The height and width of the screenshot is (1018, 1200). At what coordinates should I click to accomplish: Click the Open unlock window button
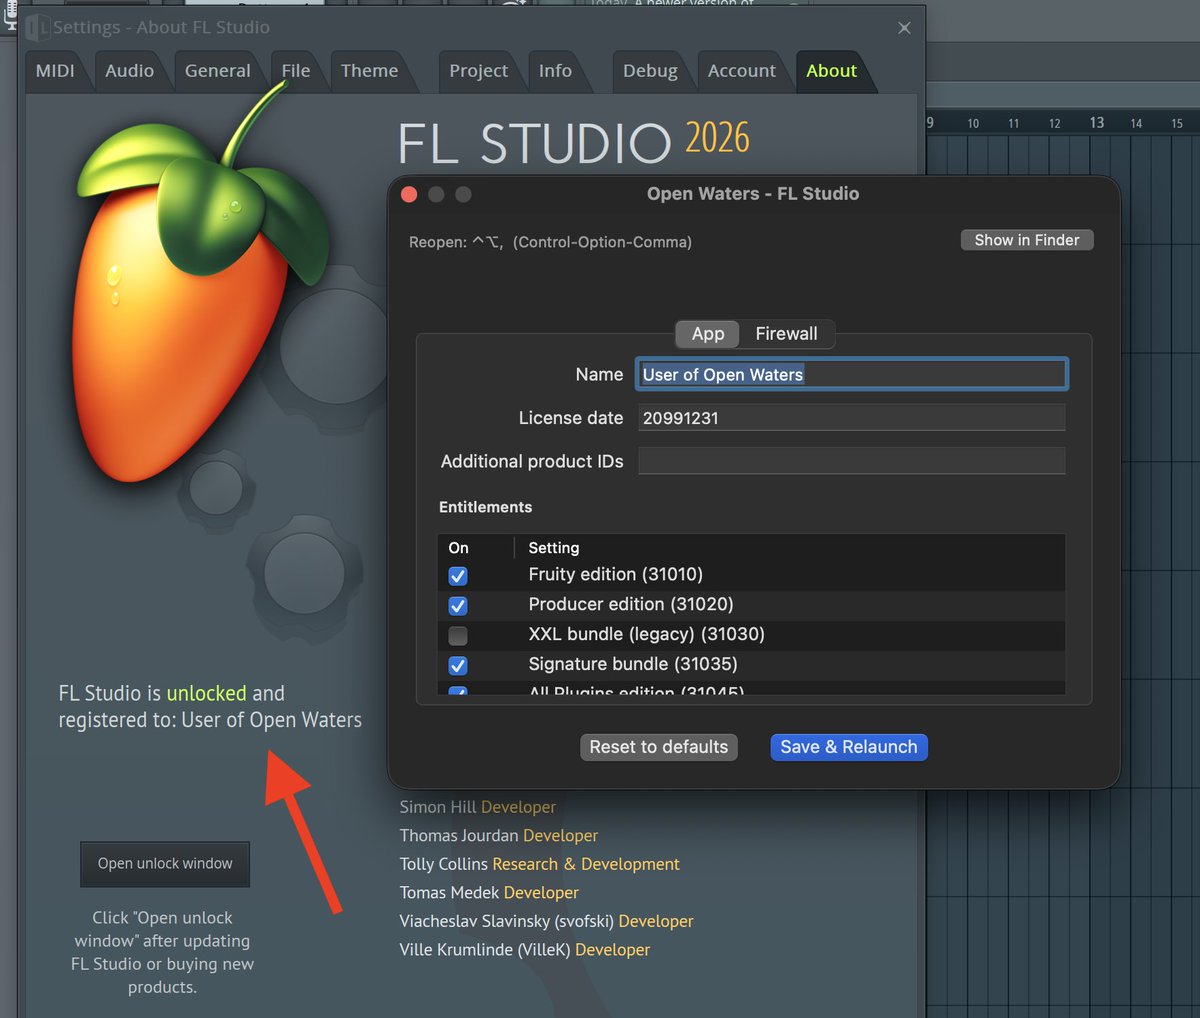165,864
